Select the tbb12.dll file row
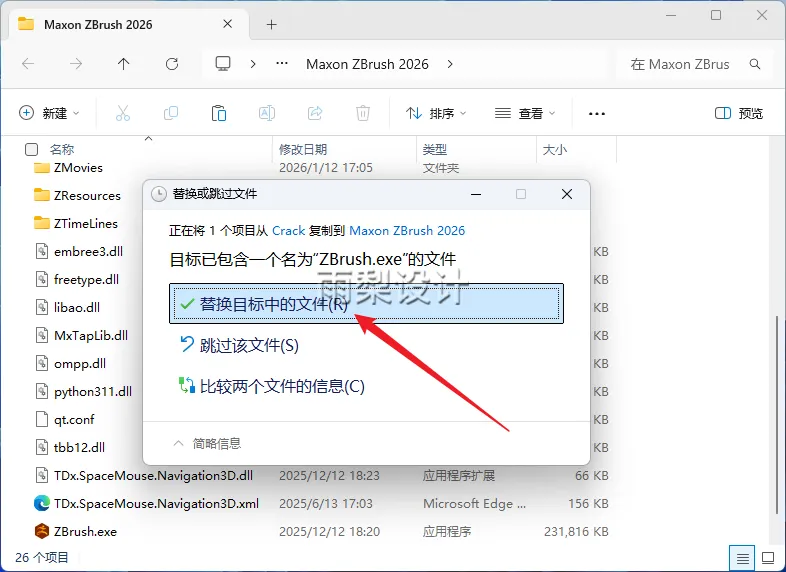 [79, 447]
